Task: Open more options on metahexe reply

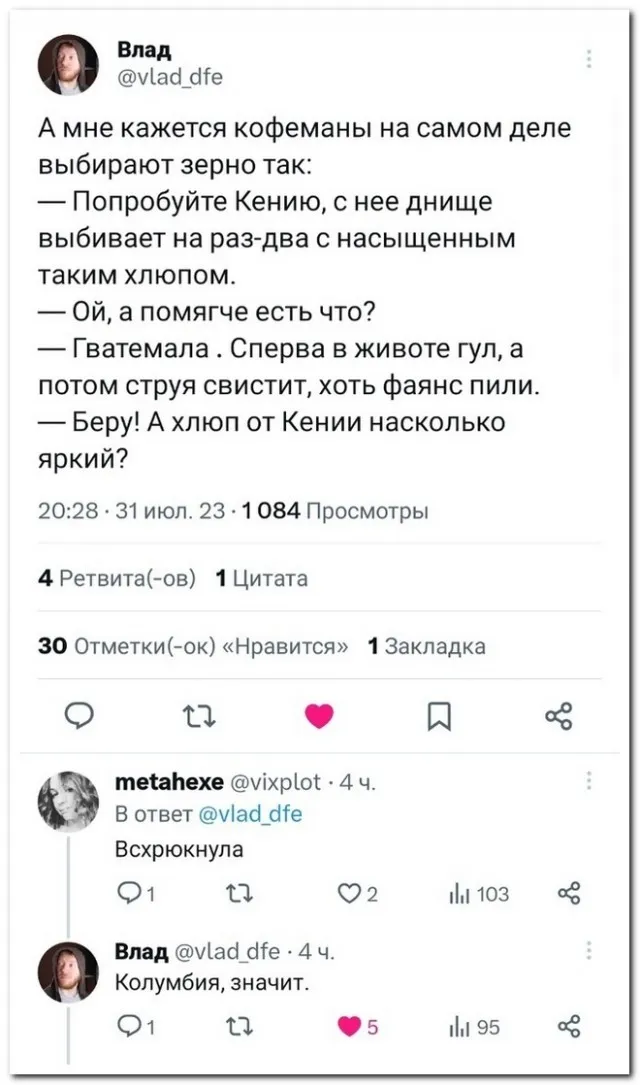Action: click(x=587, y=782)
